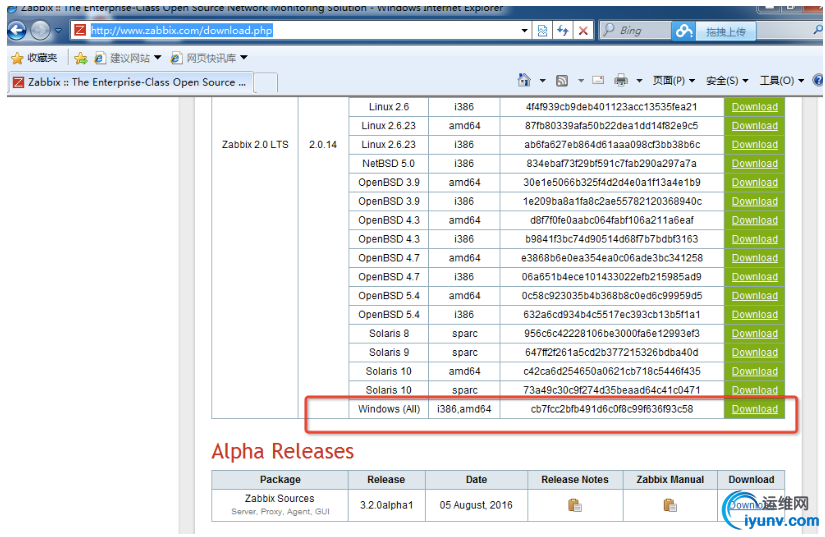Screen dimensions: 825x537
Task: Click the RSS feeds icon
Action: click(562, 80)
